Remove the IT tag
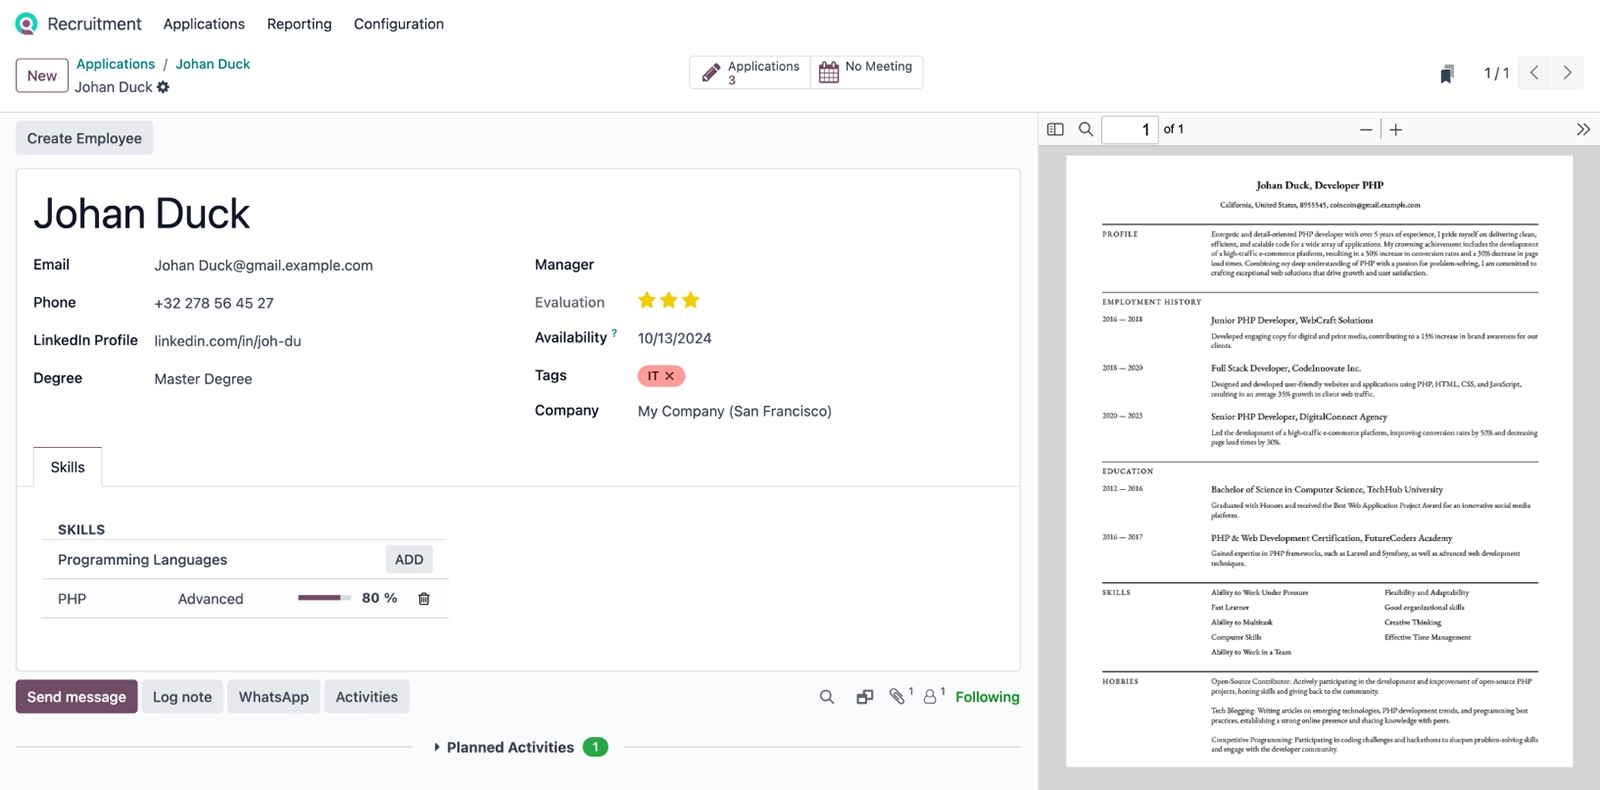1600x790 pixels. [670, 376]
